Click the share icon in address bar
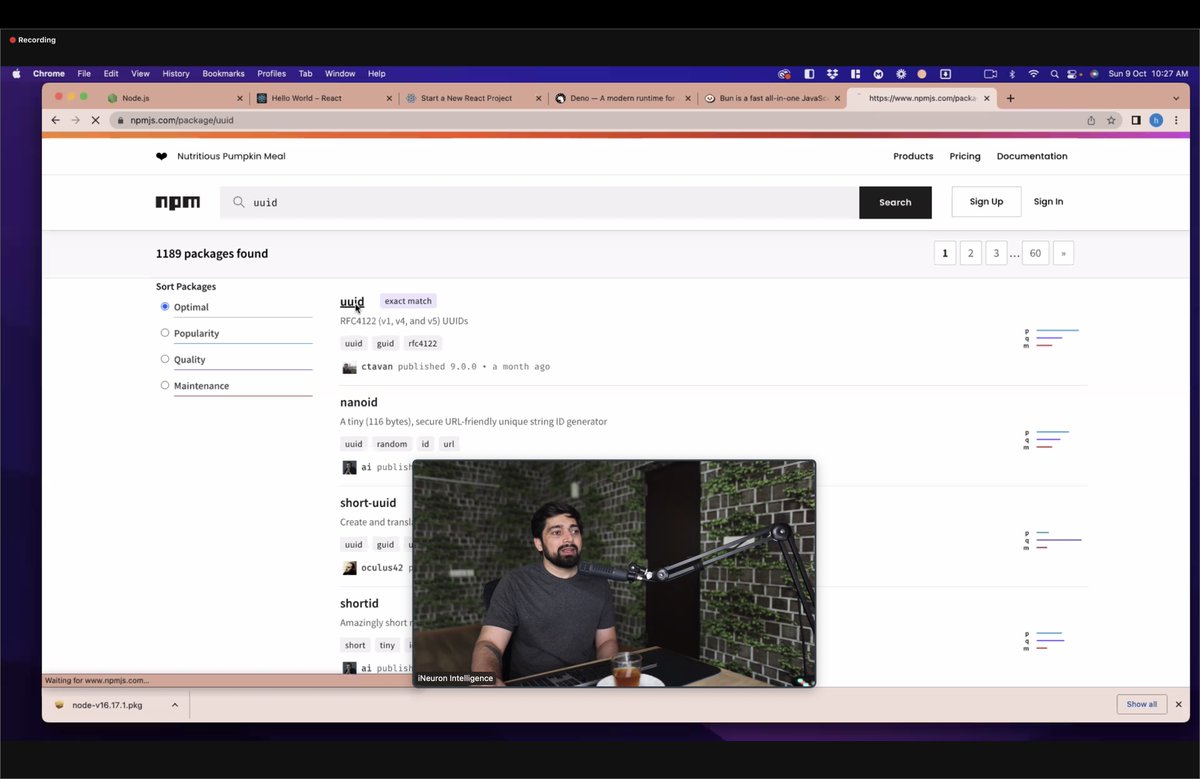 pyautogui.click(x=1091, y=120)
